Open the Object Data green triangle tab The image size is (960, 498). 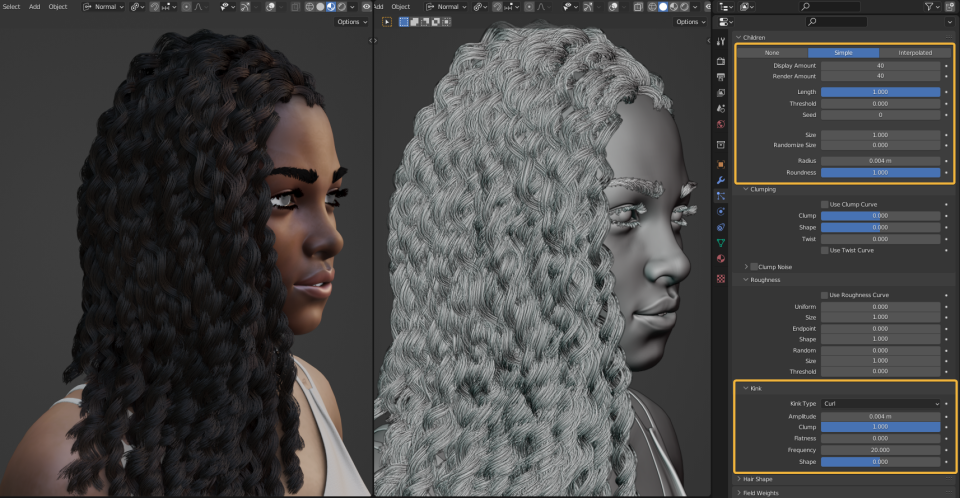721,243
